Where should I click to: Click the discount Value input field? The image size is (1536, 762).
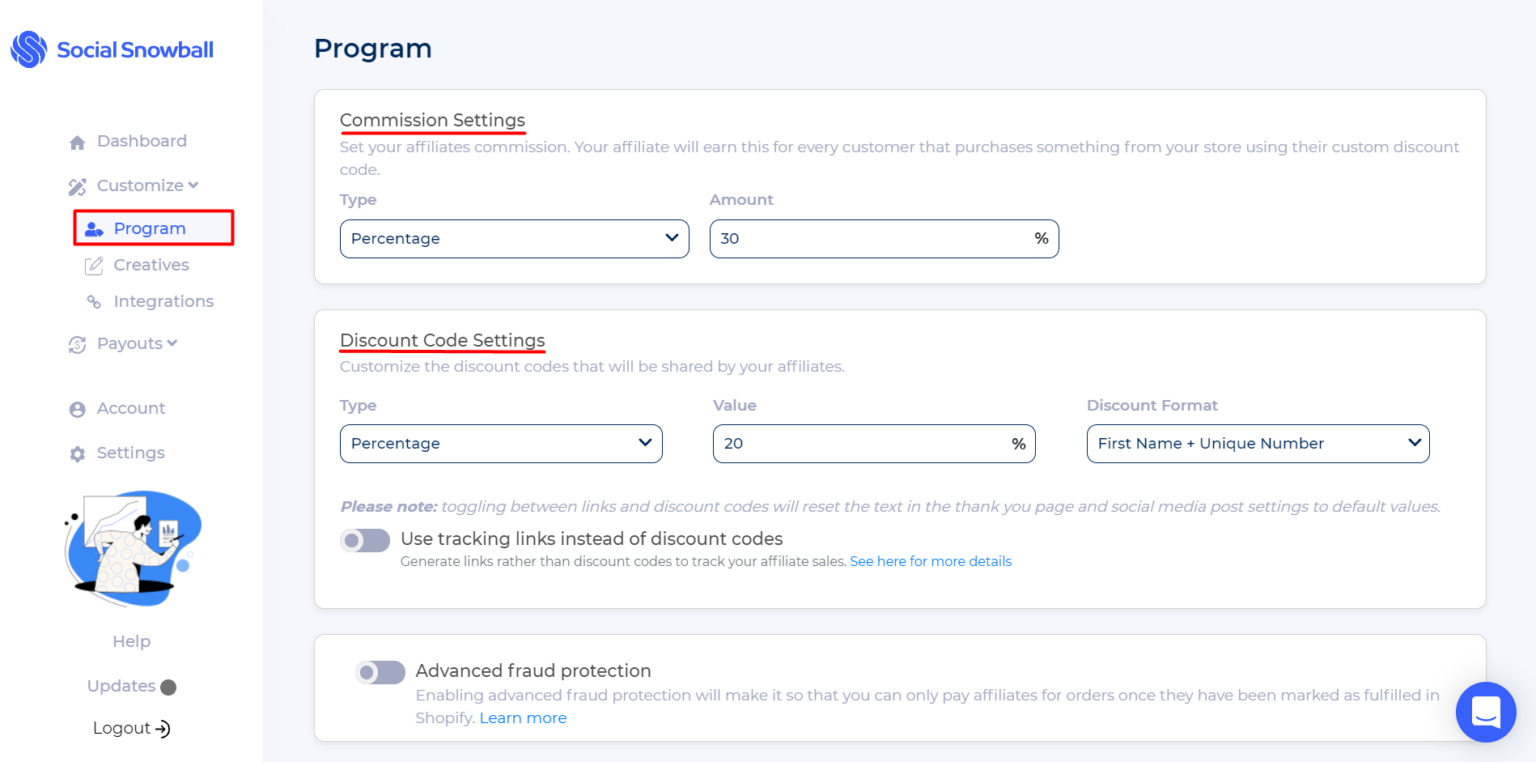pos(860,444)
